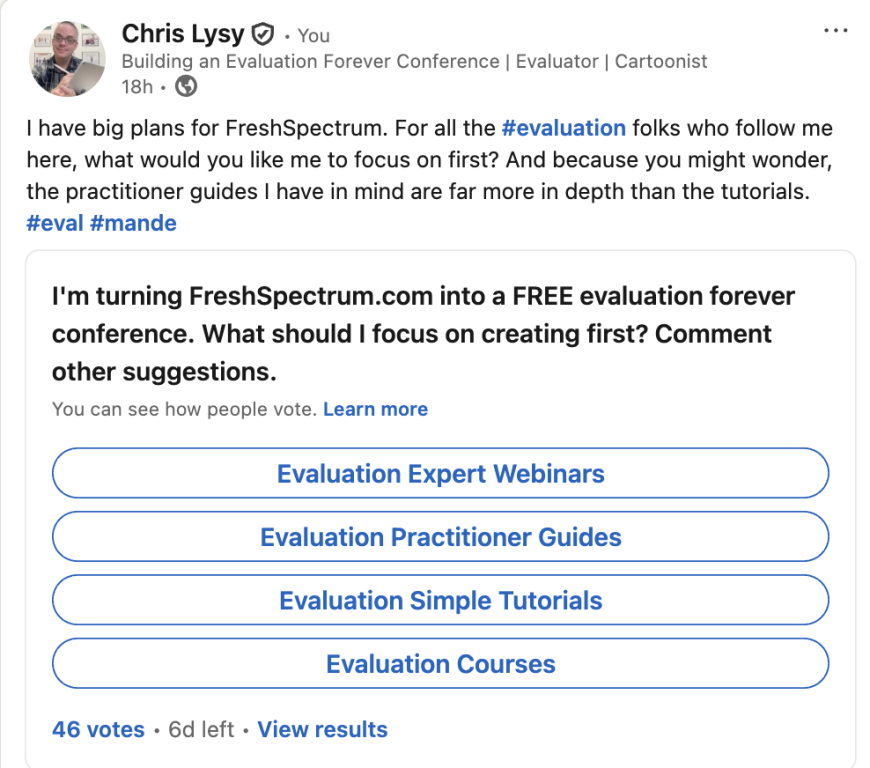This screenshot has width=870, height=768.
Task: Open the #eval hashtag
Action: (54, 223)
